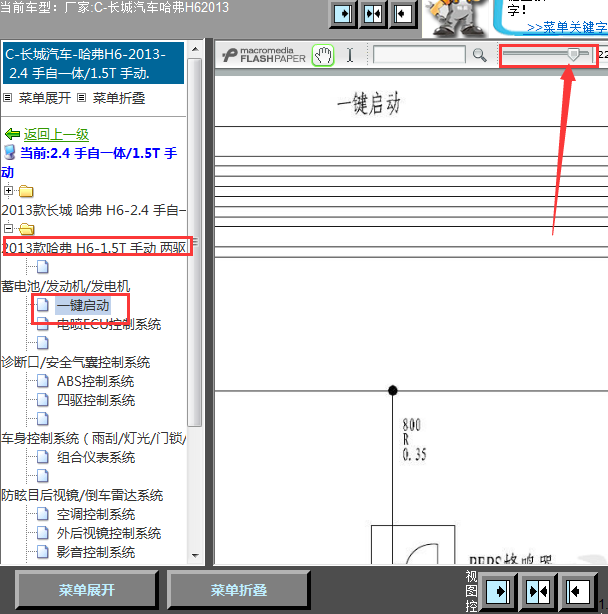Open 一键启动 tree item
This screenshot has width=608, height=614.
pyautogui.click(x=83, y=305)
